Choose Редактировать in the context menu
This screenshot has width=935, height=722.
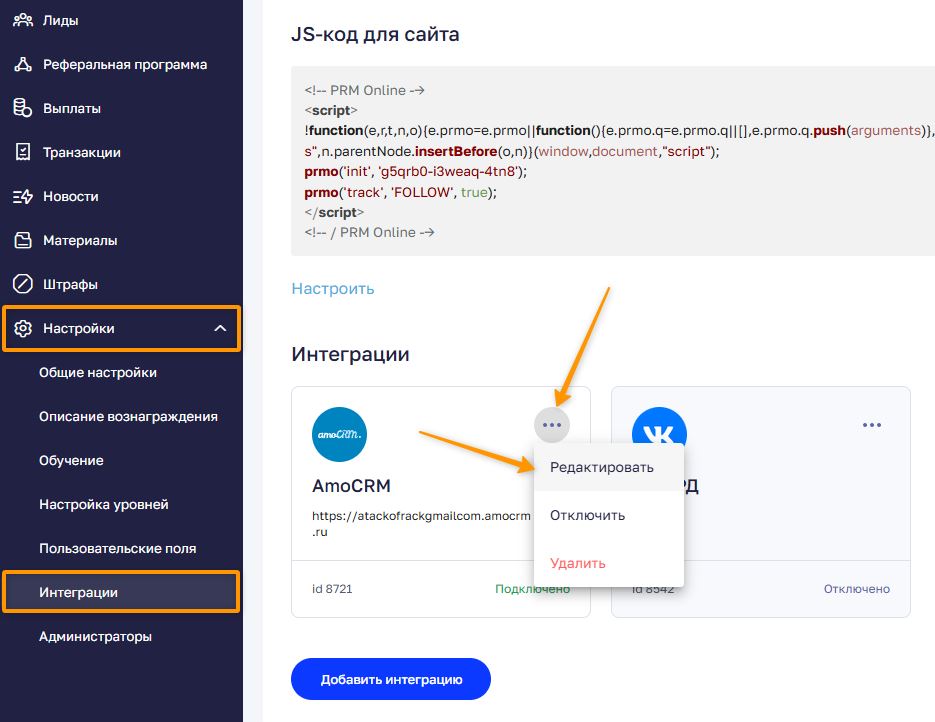click(x=601, y=467)
